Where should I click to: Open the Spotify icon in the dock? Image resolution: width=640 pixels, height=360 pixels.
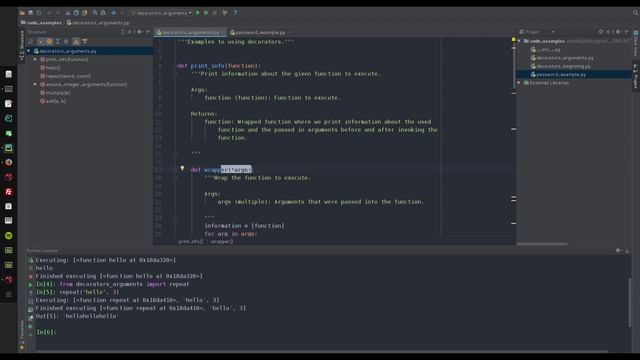(x=9, y=236)
